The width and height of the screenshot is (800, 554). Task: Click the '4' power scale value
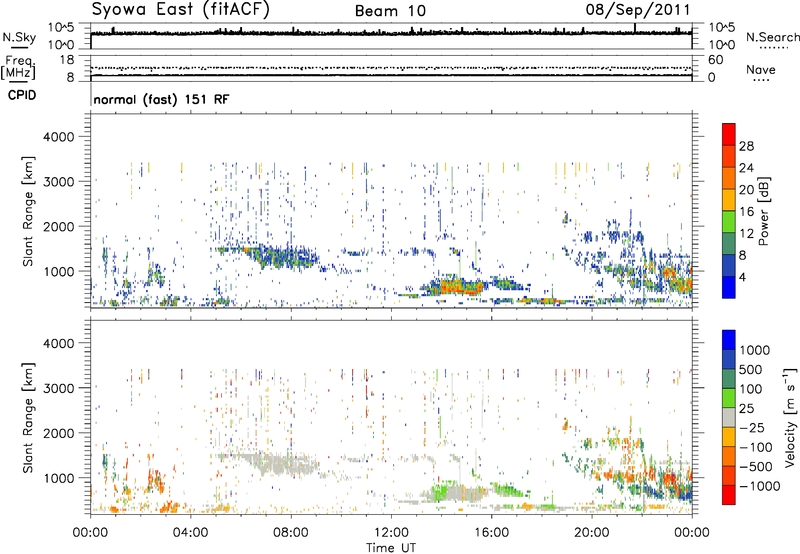click(x=742, y=278)
